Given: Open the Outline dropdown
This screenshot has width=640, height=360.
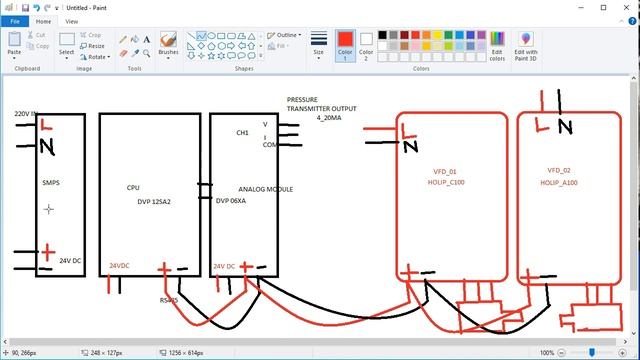Looking at the screenshot, I should pos(284,36).
